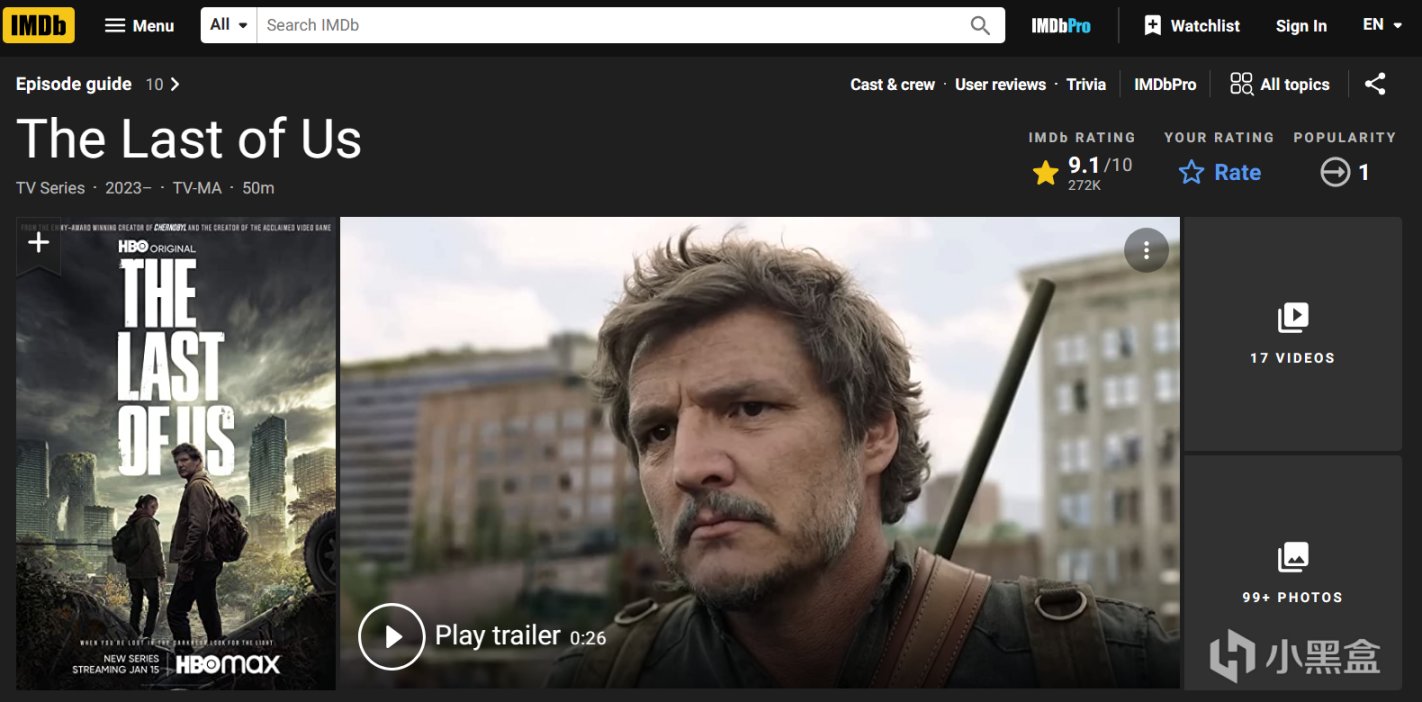Expand the All search category dropdown
The height and width of the screenshot is (702, 1422).
tap(229, 25)
